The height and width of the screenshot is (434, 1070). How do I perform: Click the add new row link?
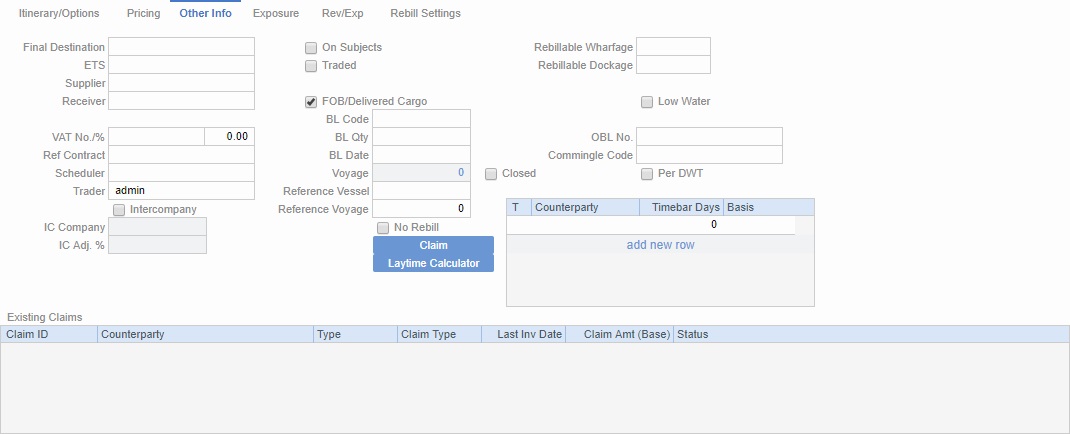click(x=660, y=245)
